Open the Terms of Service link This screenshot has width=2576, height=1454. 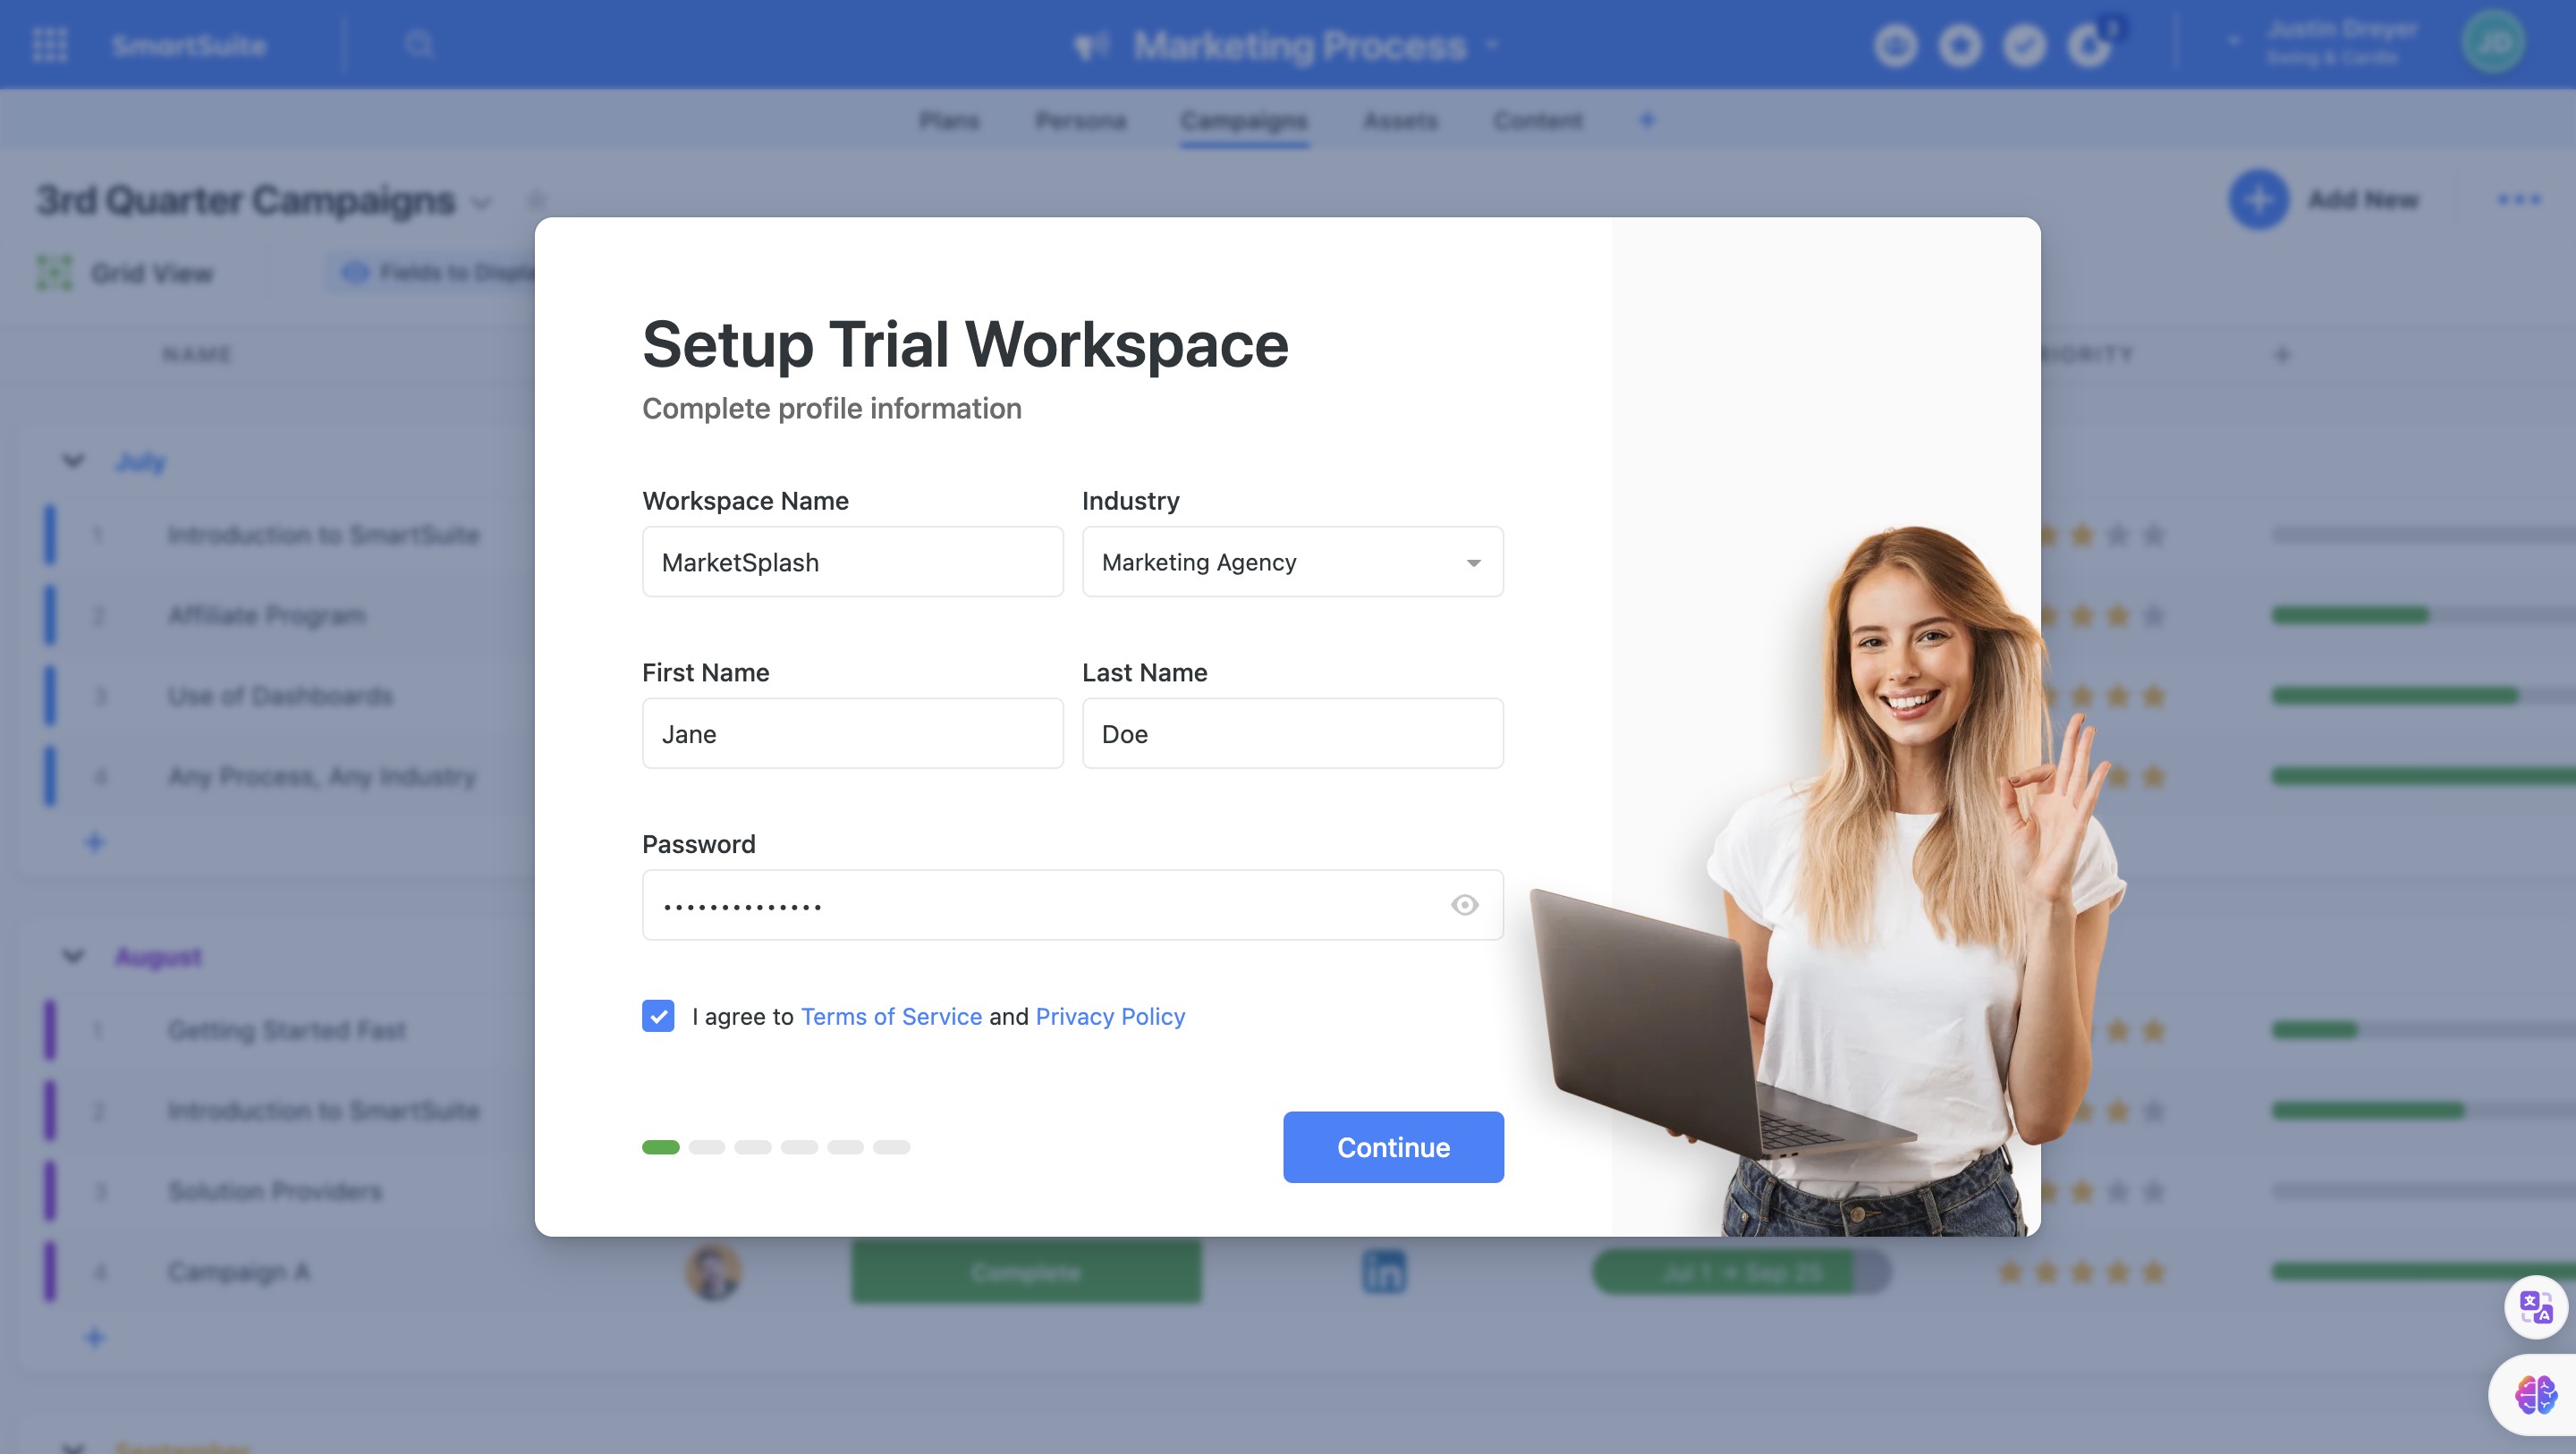point(891,1016)
